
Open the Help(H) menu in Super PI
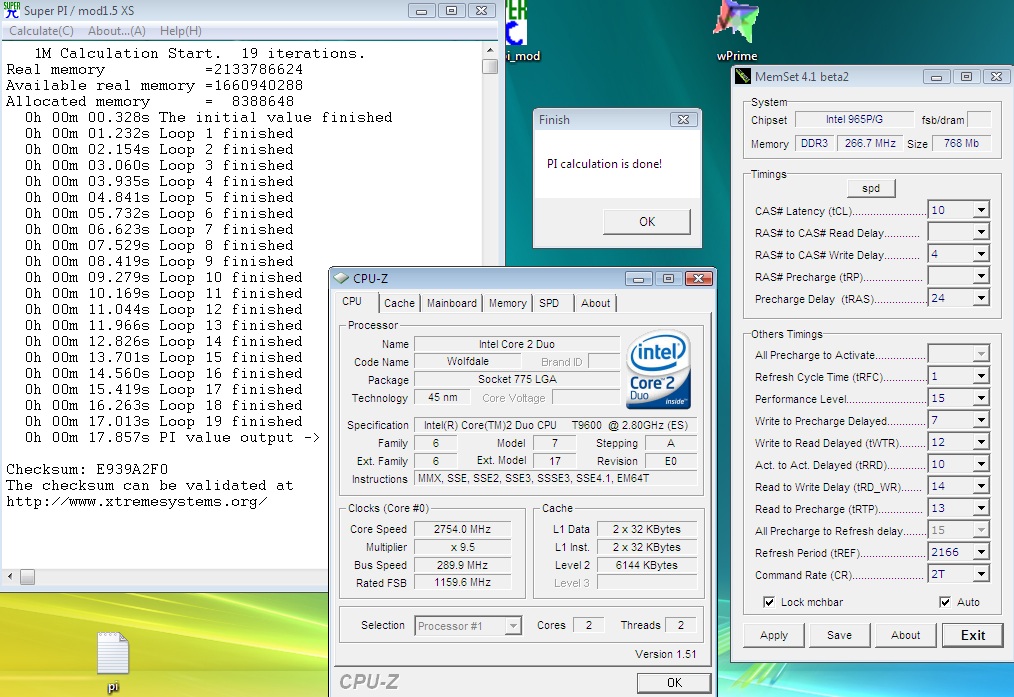click(x=180, y=31)
